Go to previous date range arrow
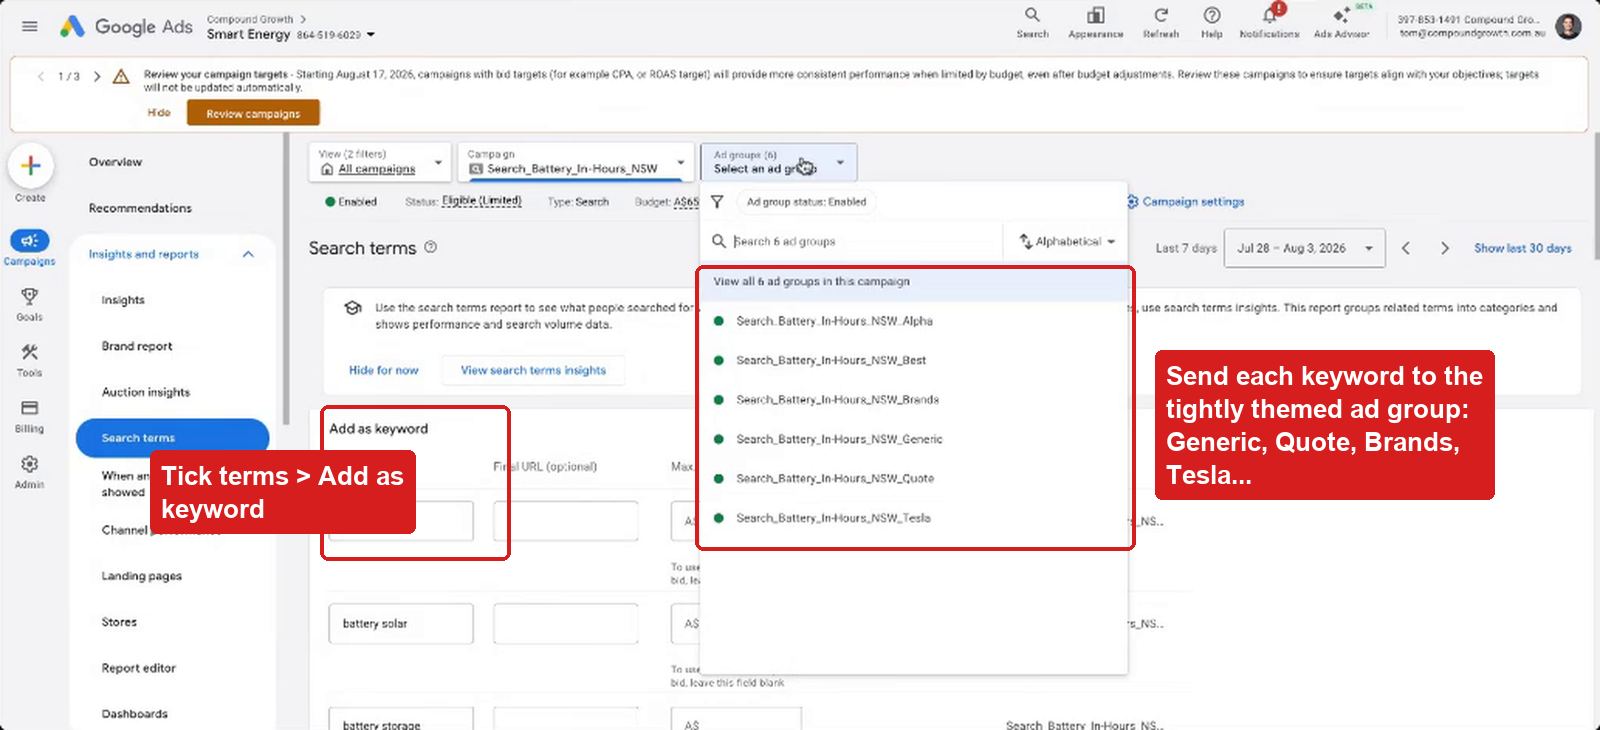The image size is (1600, 730). click(x=1406, y=248)
